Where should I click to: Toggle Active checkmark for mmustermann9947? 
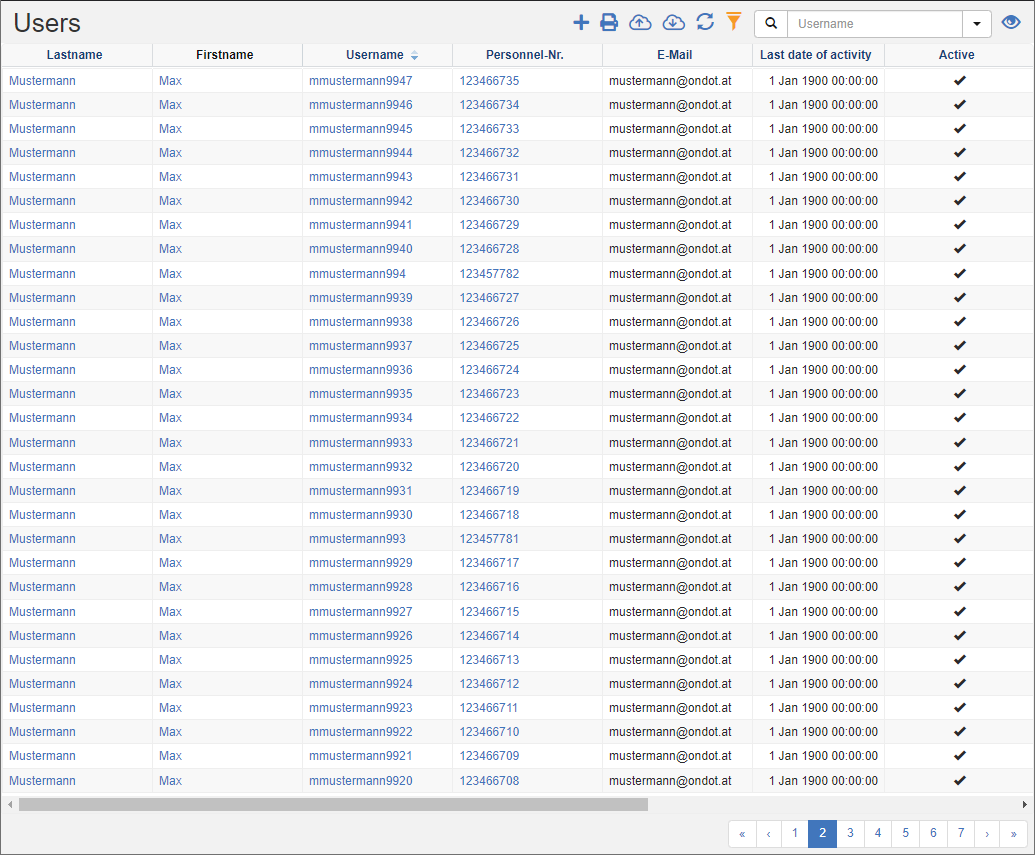pos(960,80)
